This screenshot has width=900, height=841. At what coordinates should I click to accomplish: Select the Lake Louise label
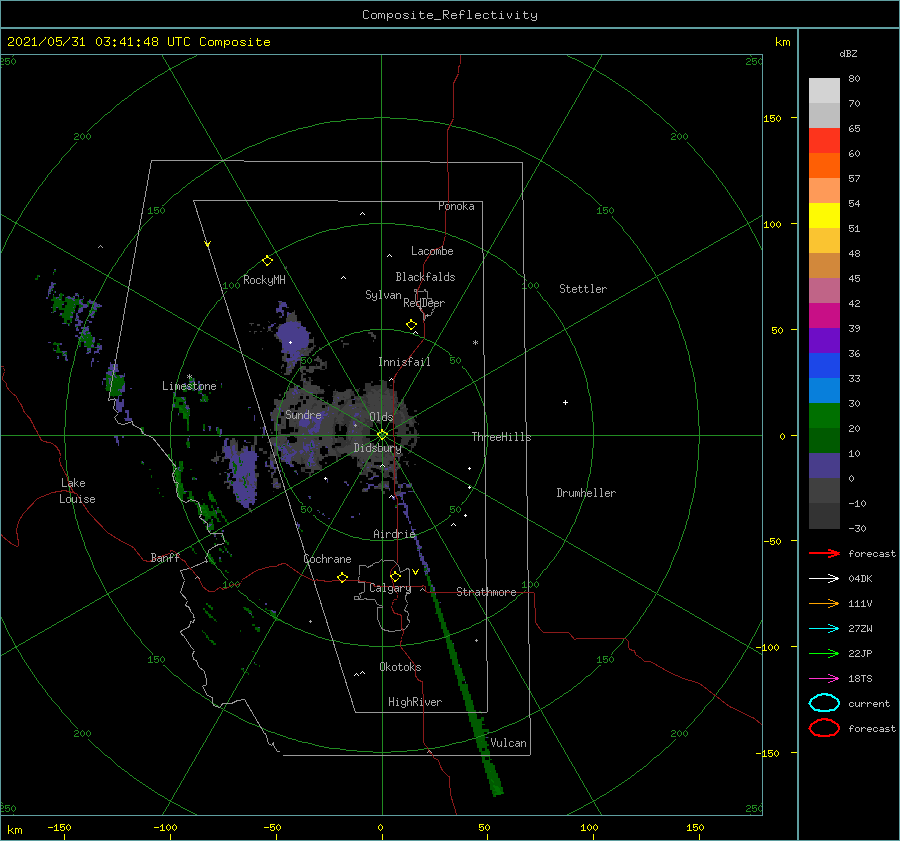click(77, 491)
